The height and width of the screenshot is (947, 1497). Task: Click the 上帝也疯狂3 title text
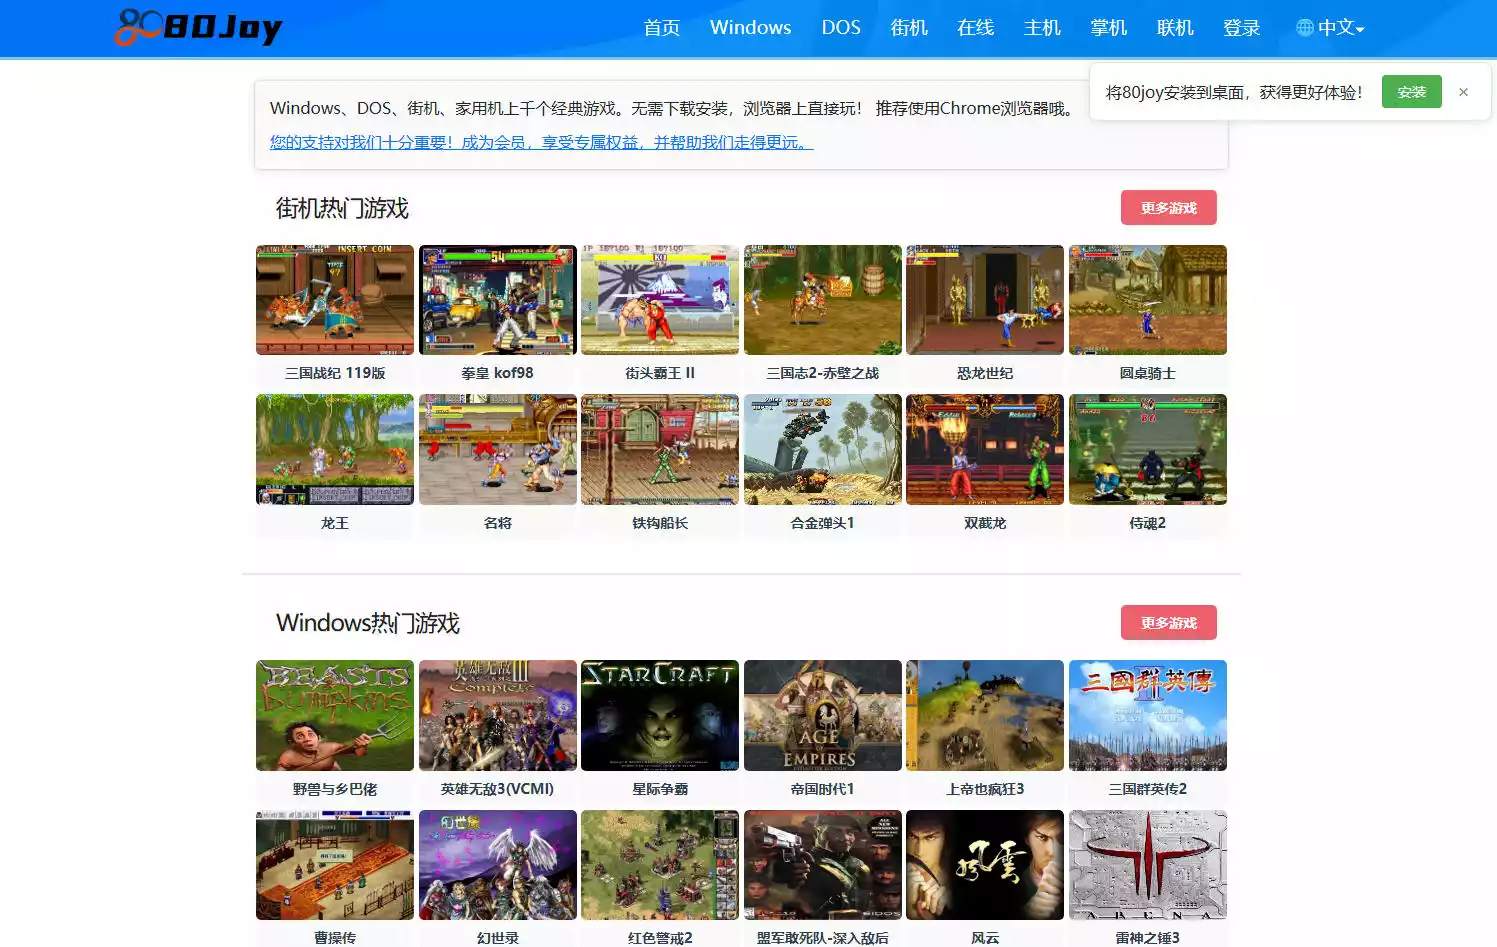(985, 789)
